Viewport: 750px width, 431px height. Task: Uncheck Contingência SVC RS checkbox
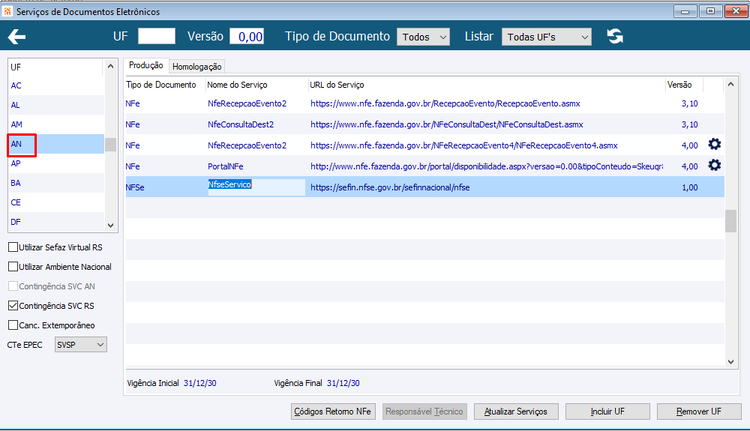[x=13, y=306]
